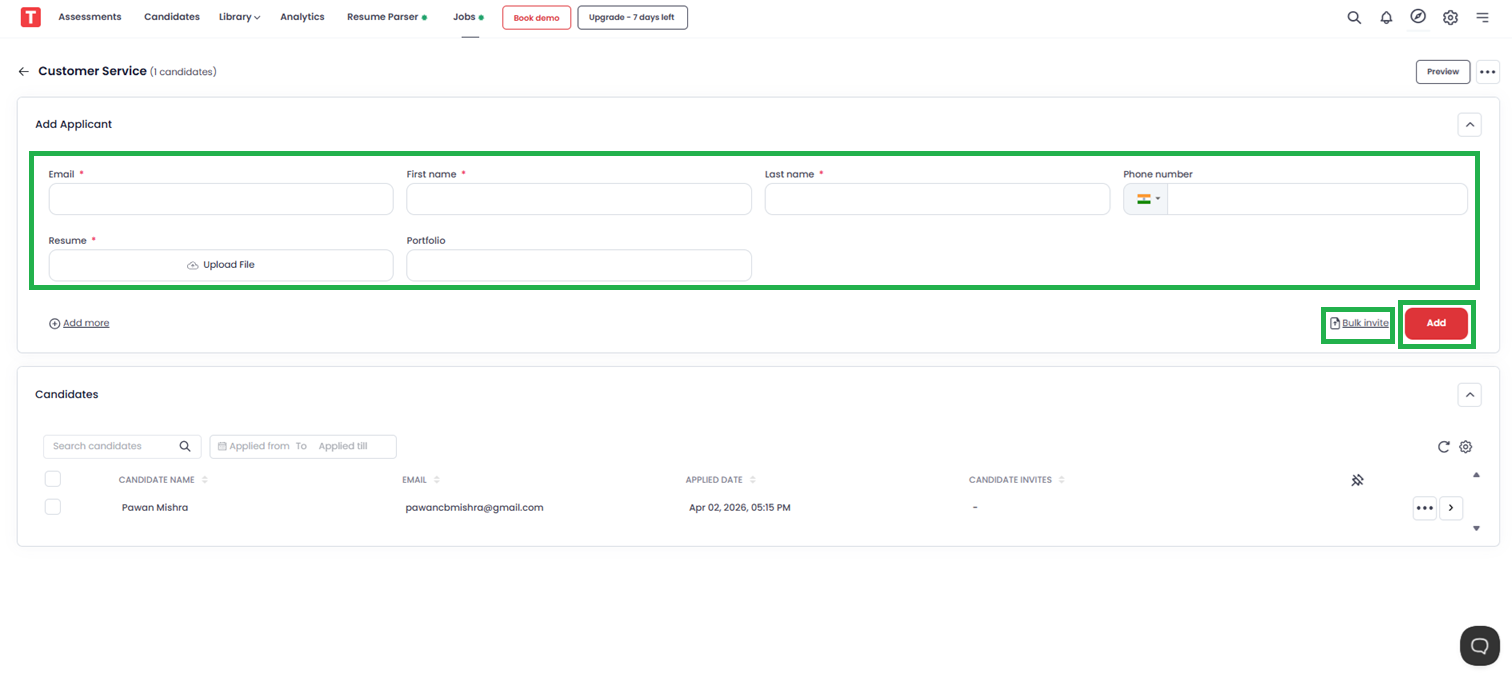This screenshot has width=1512, height=685.
Task: Go back using the left arrow
Action: click(x=24, y=72)
